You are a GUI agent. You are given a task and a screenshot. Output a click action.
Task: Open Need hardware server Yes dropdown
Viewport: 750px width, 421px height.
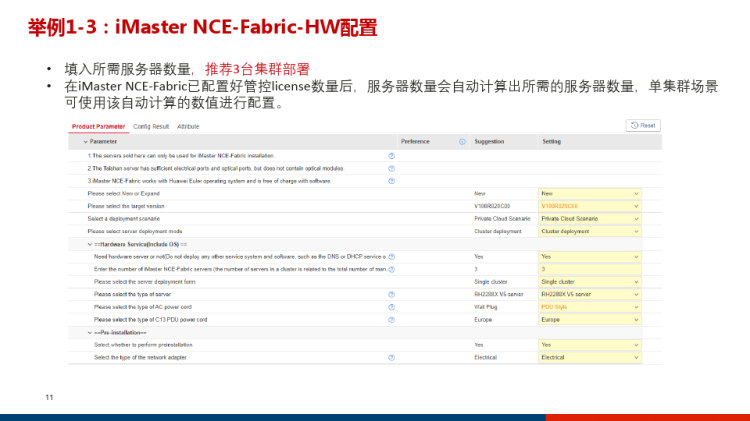(x=589, y=257)
